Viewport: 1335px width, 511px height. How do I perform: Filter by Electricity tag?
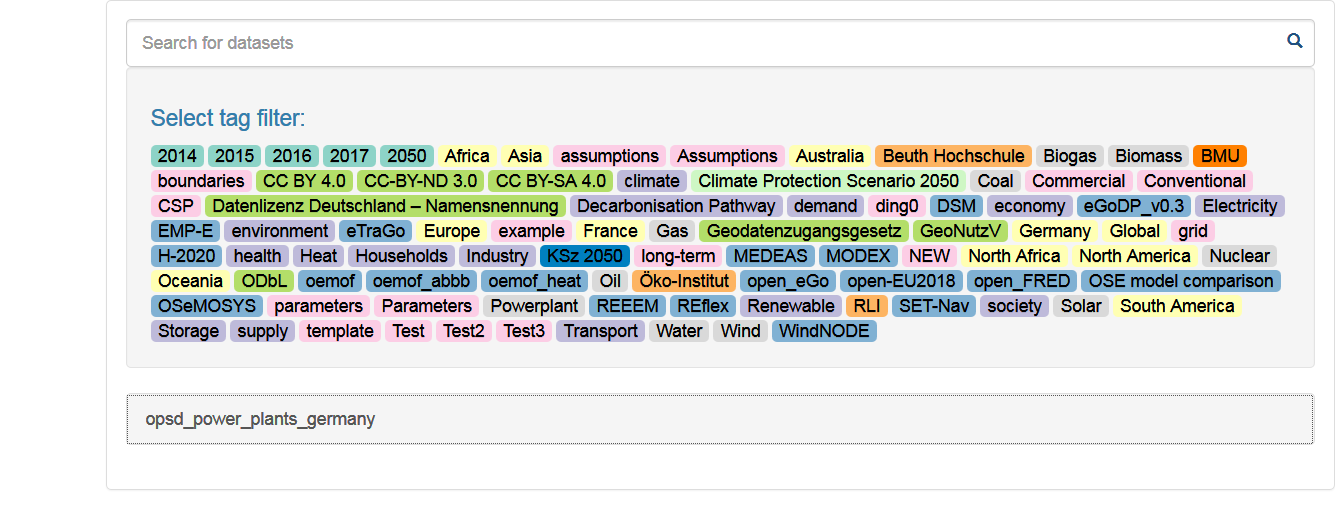point(1240,206)
